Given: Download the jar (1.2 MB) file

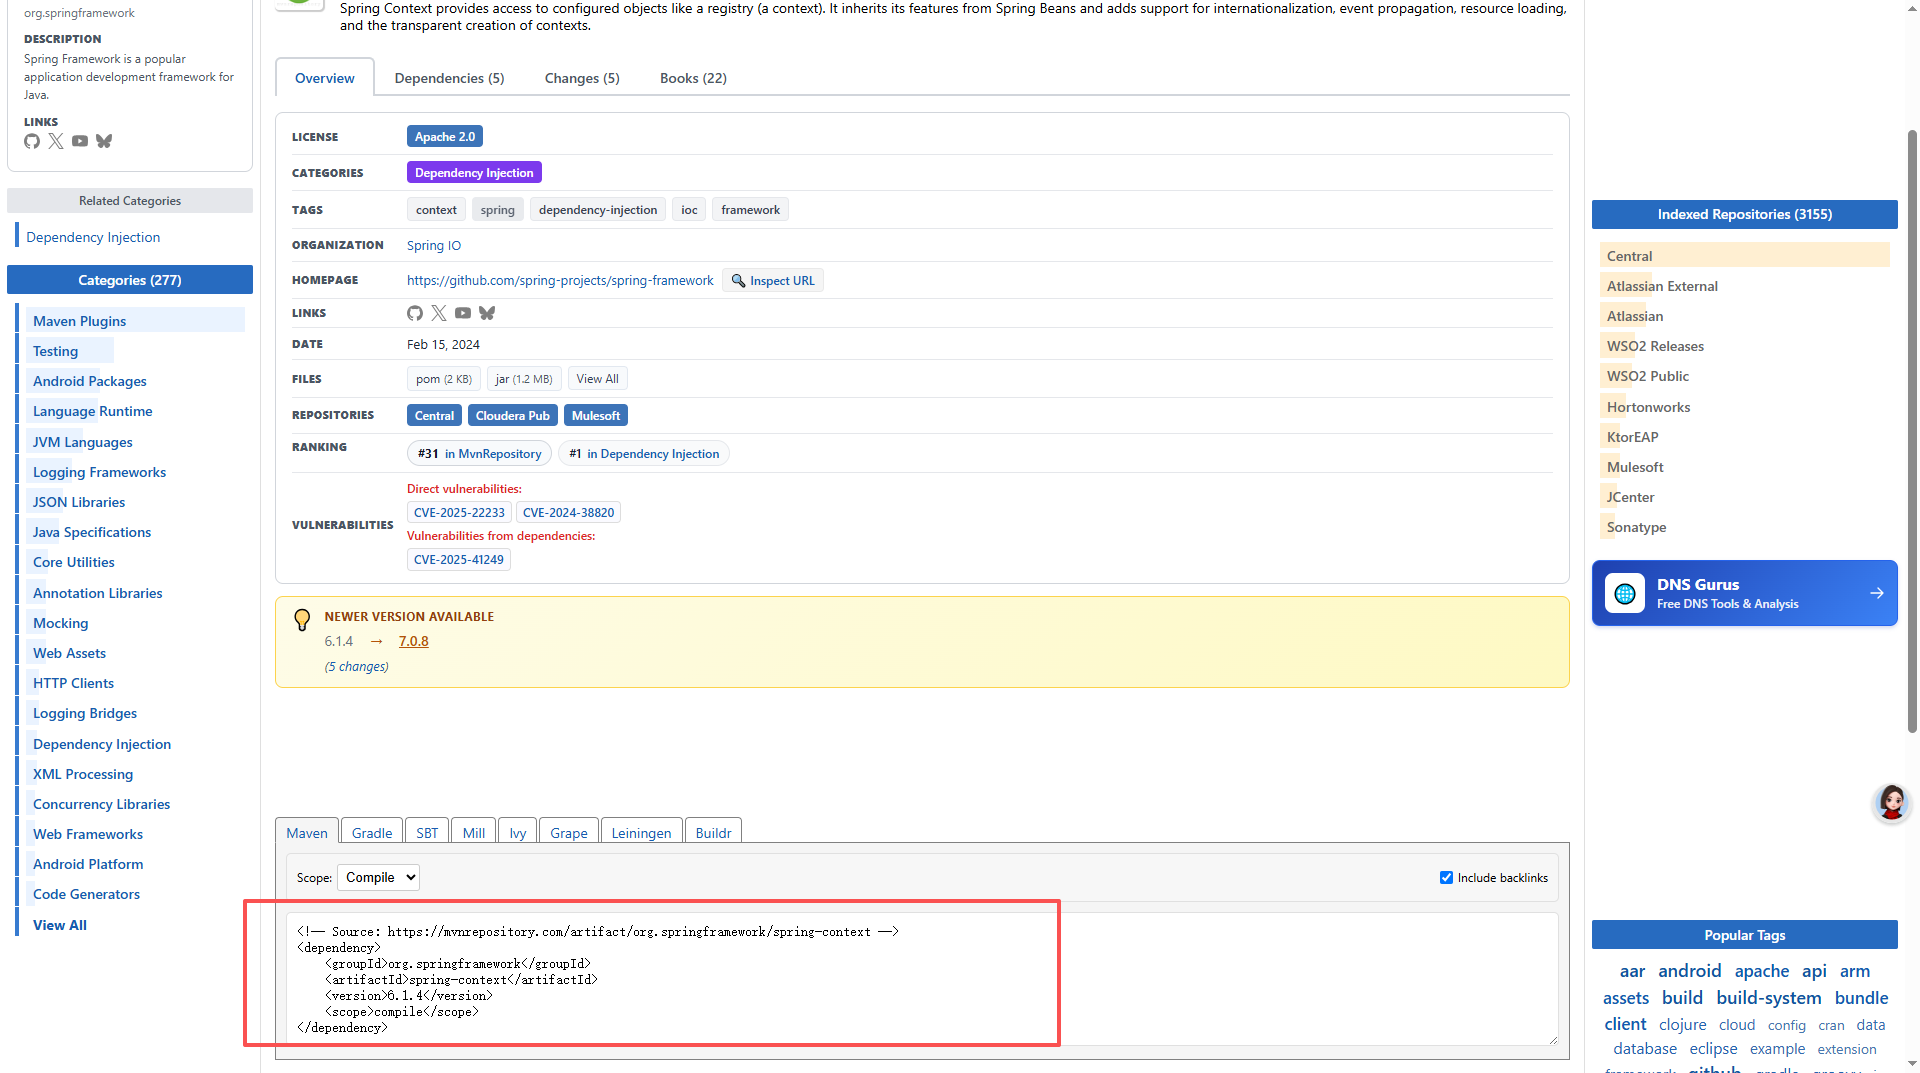Looking at the screenshot, I should [524, 379].
